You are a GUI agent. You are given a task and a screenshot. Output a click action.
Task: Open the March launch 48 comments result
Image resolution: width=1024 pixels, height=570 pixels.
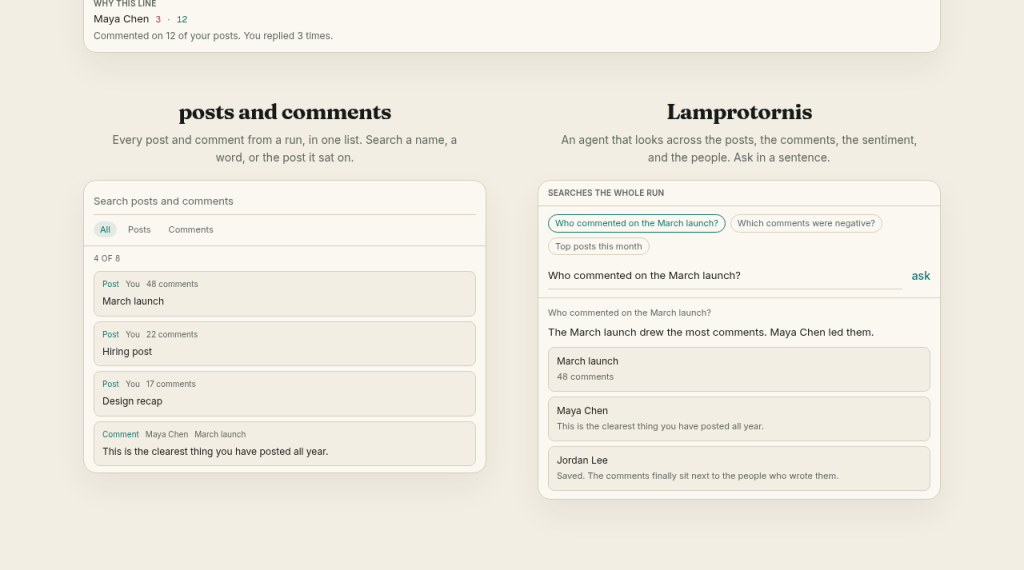click(739, 370)
